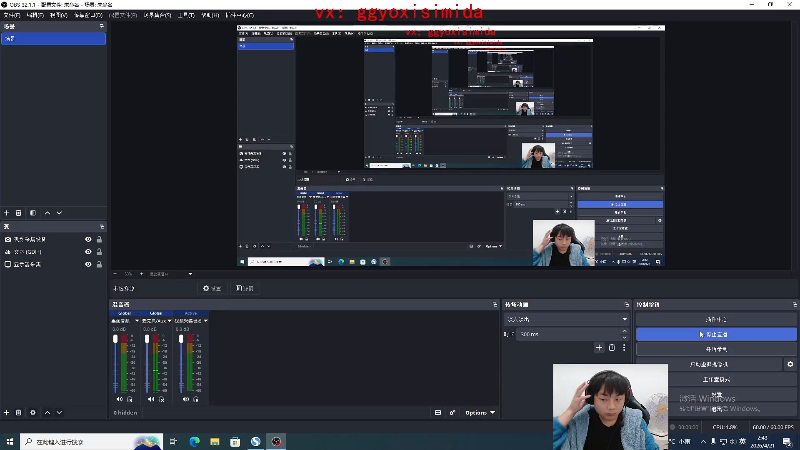The height and width of the screenshot is (450, 800).
Task: Open source Properties button under the preview
Action: pos(212,288)
